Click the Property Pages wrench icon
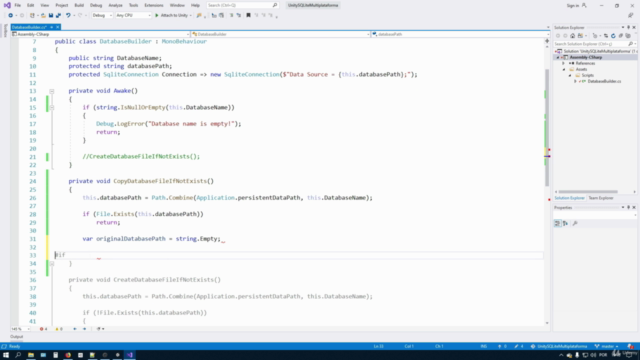The width and height of the screenshot is (640, 360). pos(575,223)
